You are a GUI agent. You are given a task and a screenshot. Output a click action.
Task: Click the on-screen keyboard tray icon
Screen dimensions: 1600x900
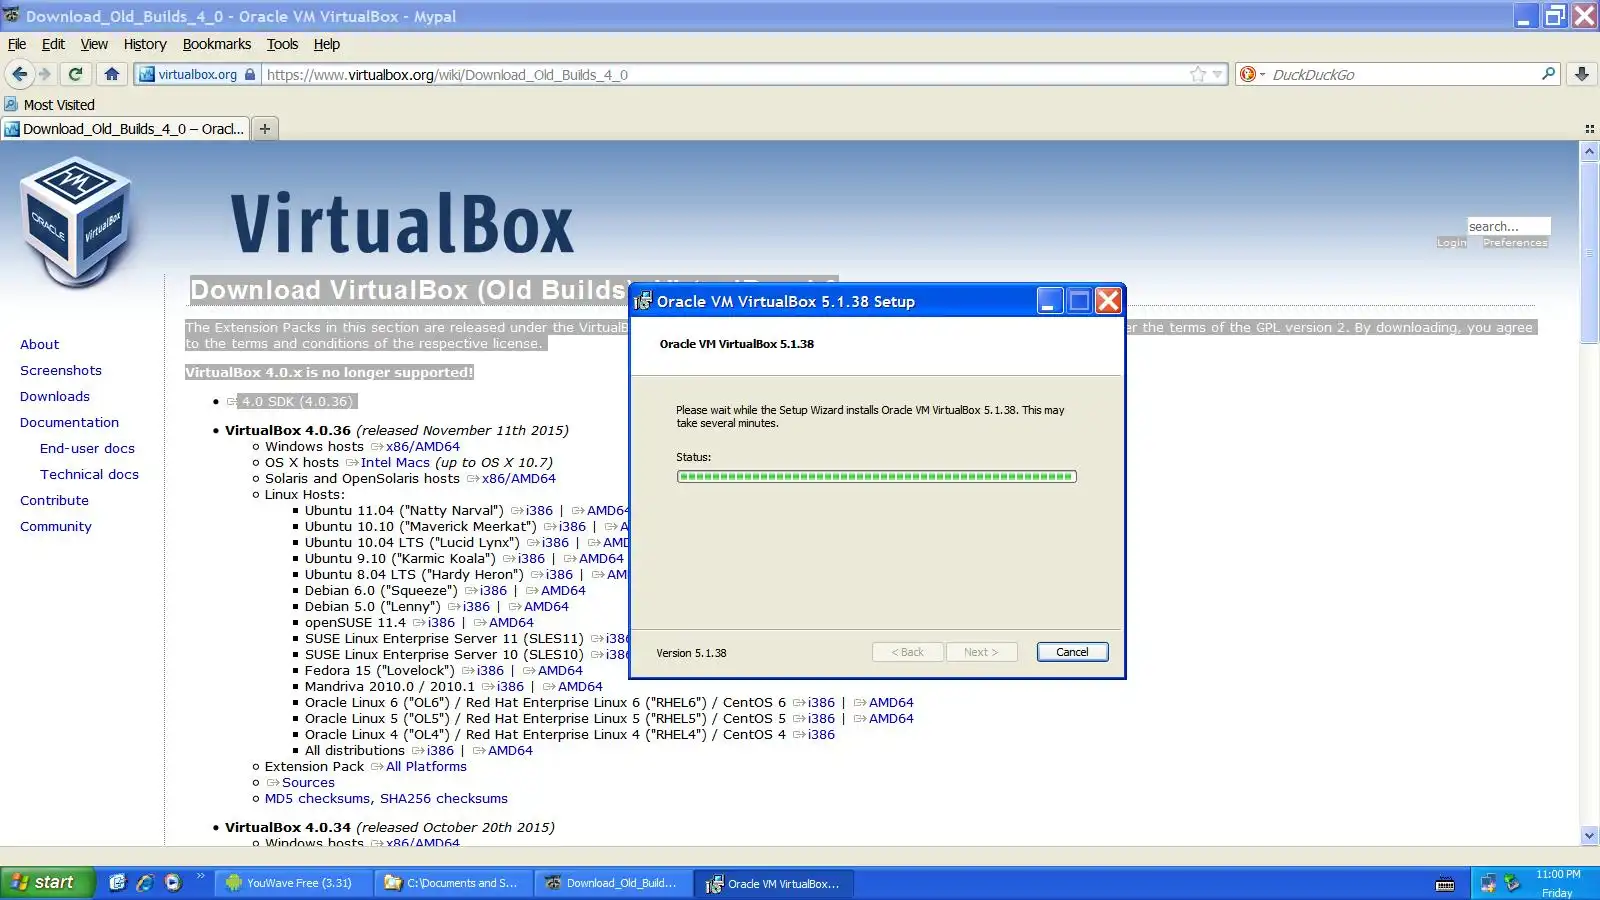click(x=1445, y=883)
